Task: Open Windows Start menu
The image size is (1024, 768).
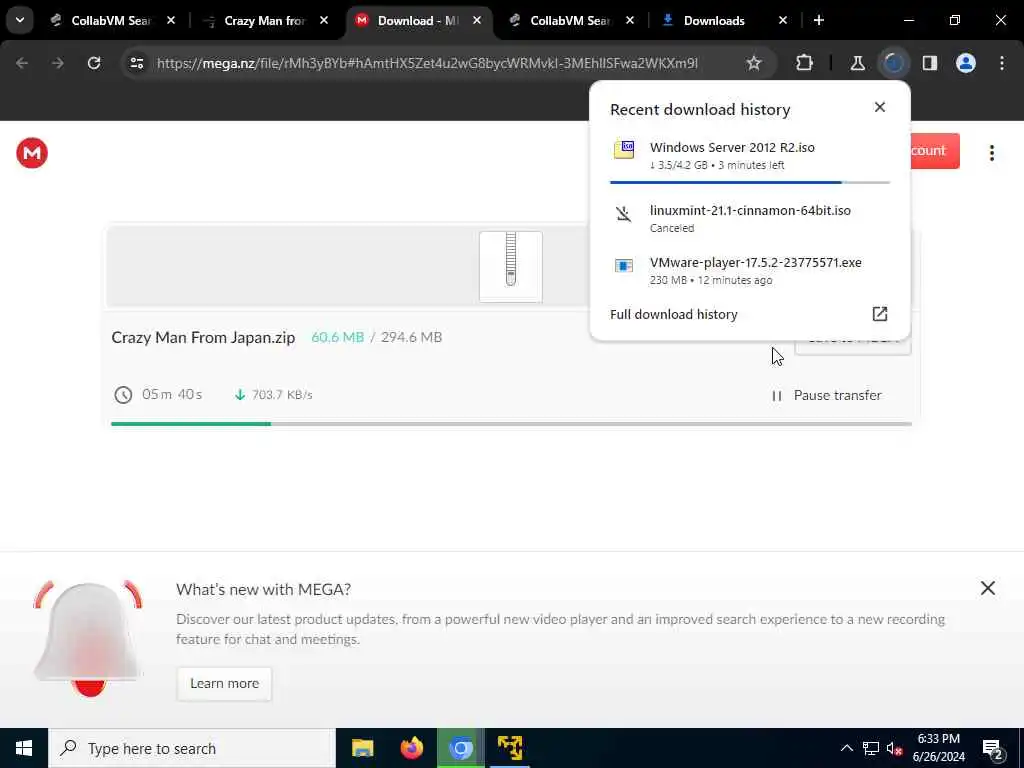Action: coord(24,748)
